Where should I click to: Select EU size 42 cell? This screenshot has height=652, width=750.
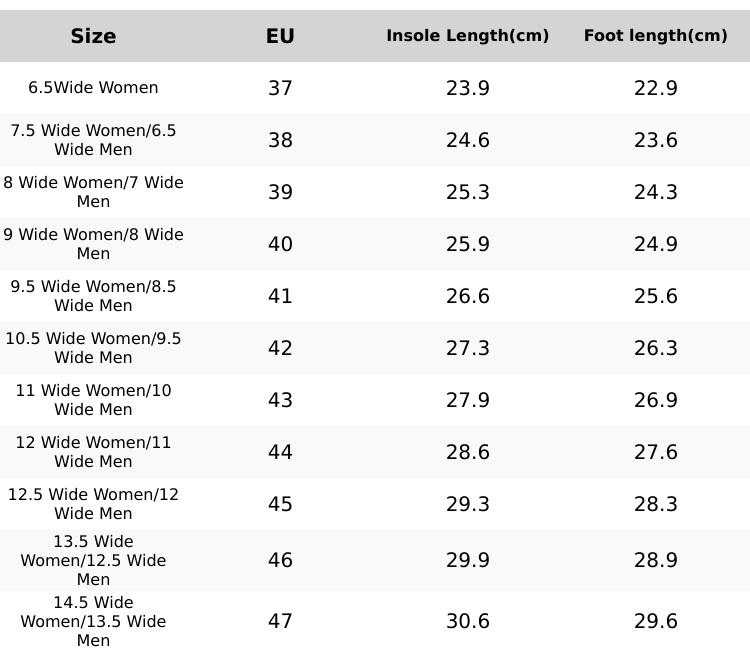(280, 348)
